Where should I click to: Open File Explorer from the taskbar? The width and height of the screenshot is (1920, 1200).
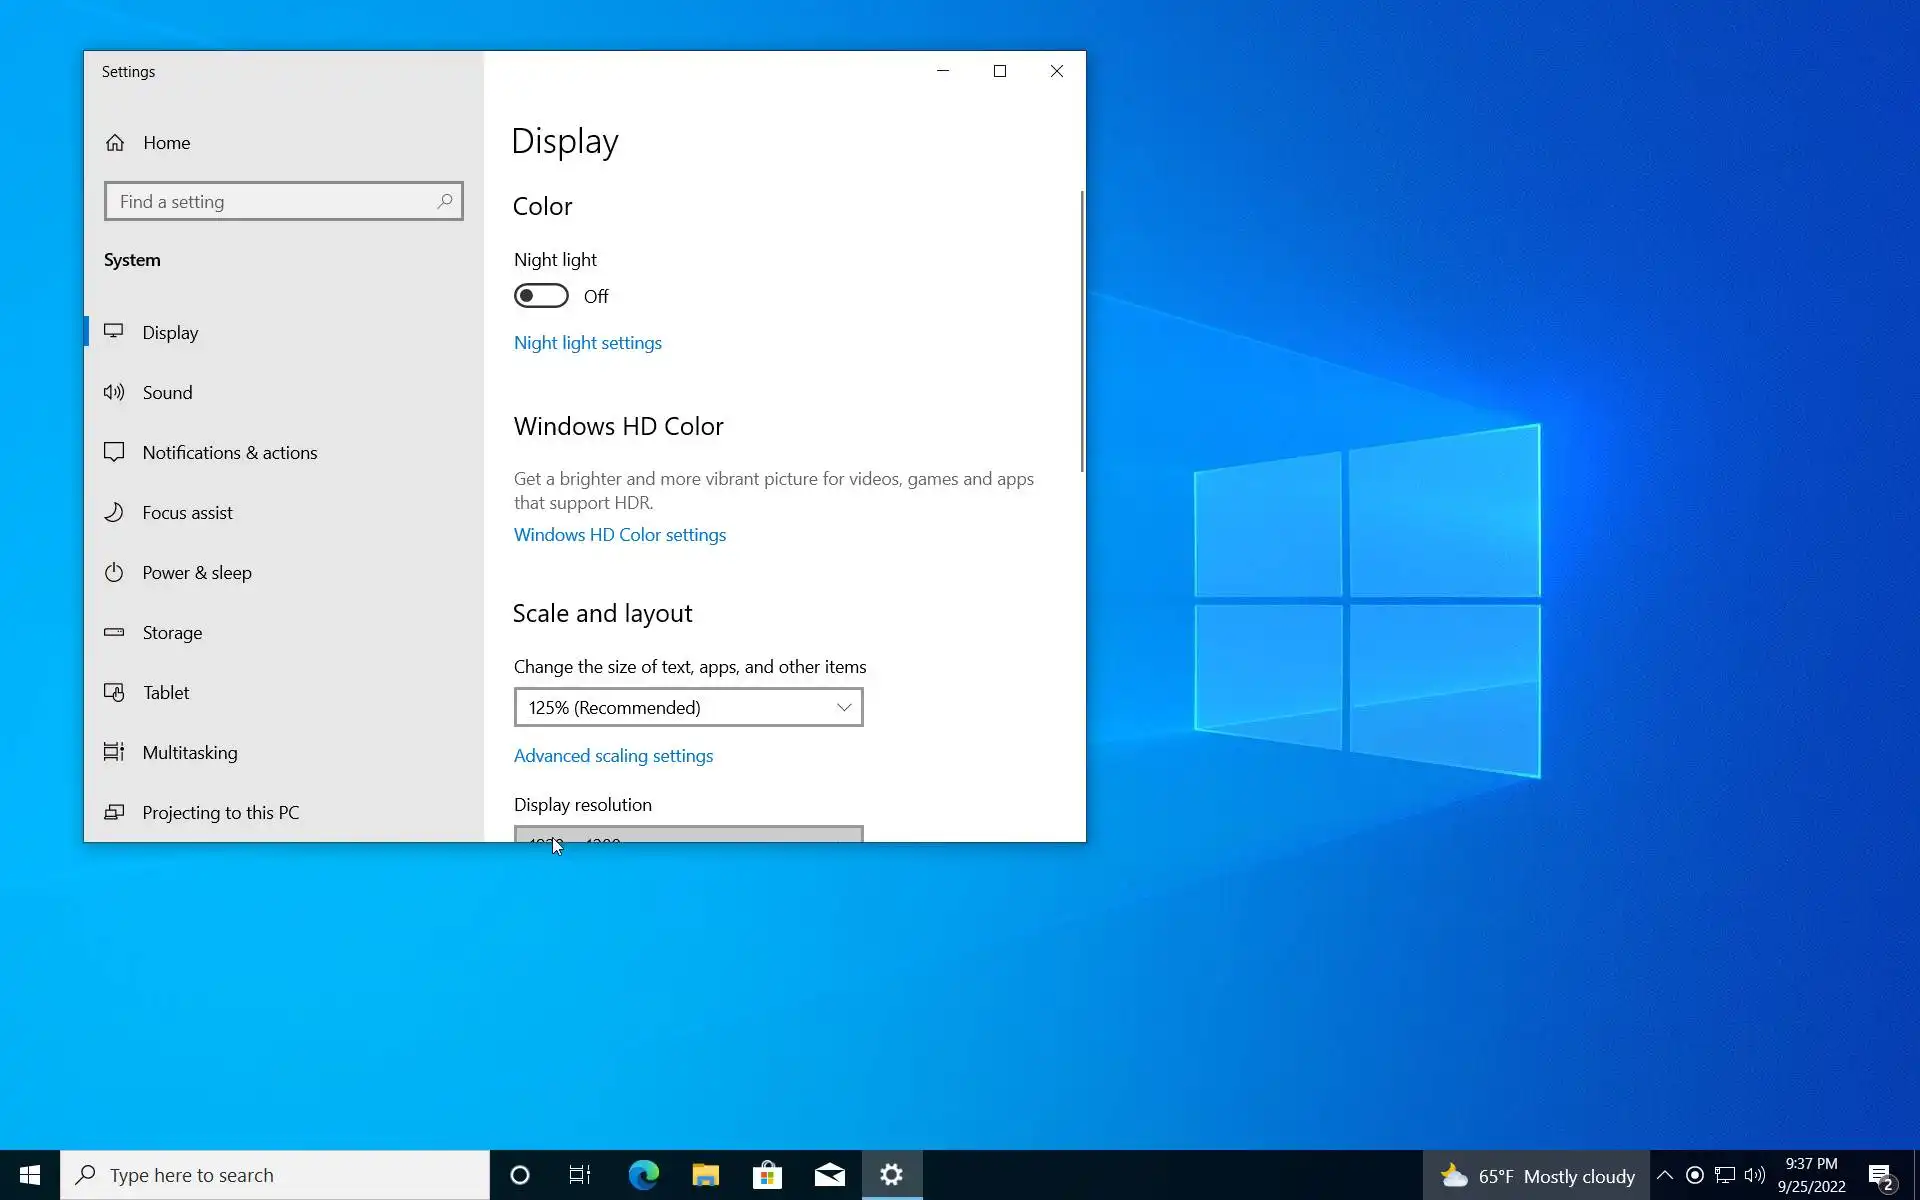[x=705, y=1175]
